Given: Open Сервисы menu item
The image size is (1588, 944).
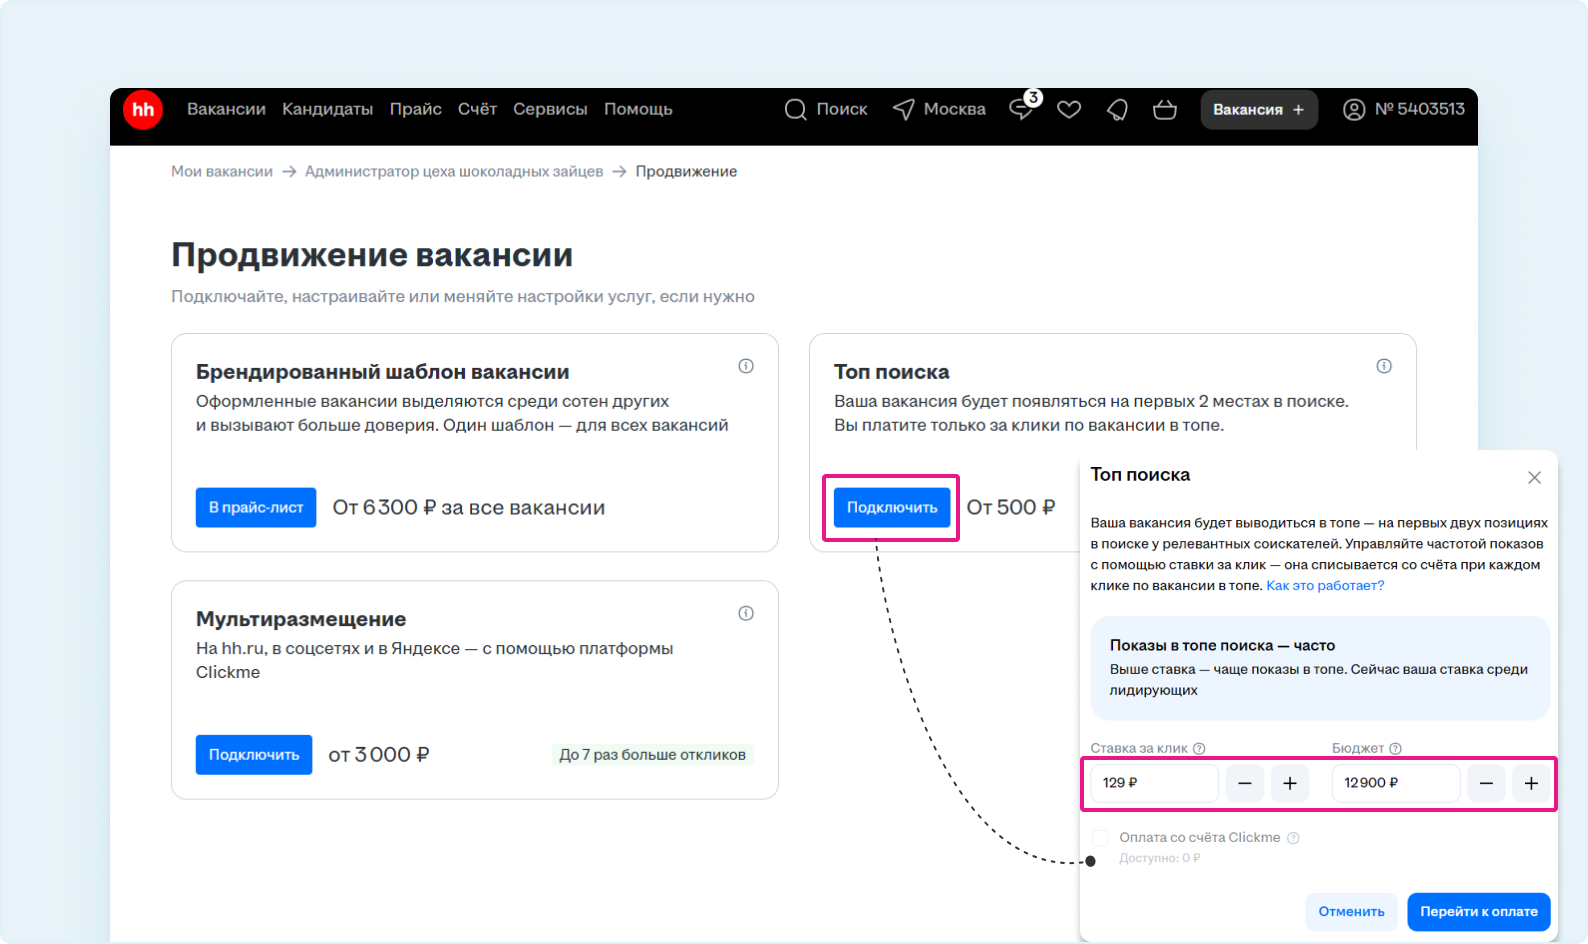Looking at the screenshot, I should (550, 110).
